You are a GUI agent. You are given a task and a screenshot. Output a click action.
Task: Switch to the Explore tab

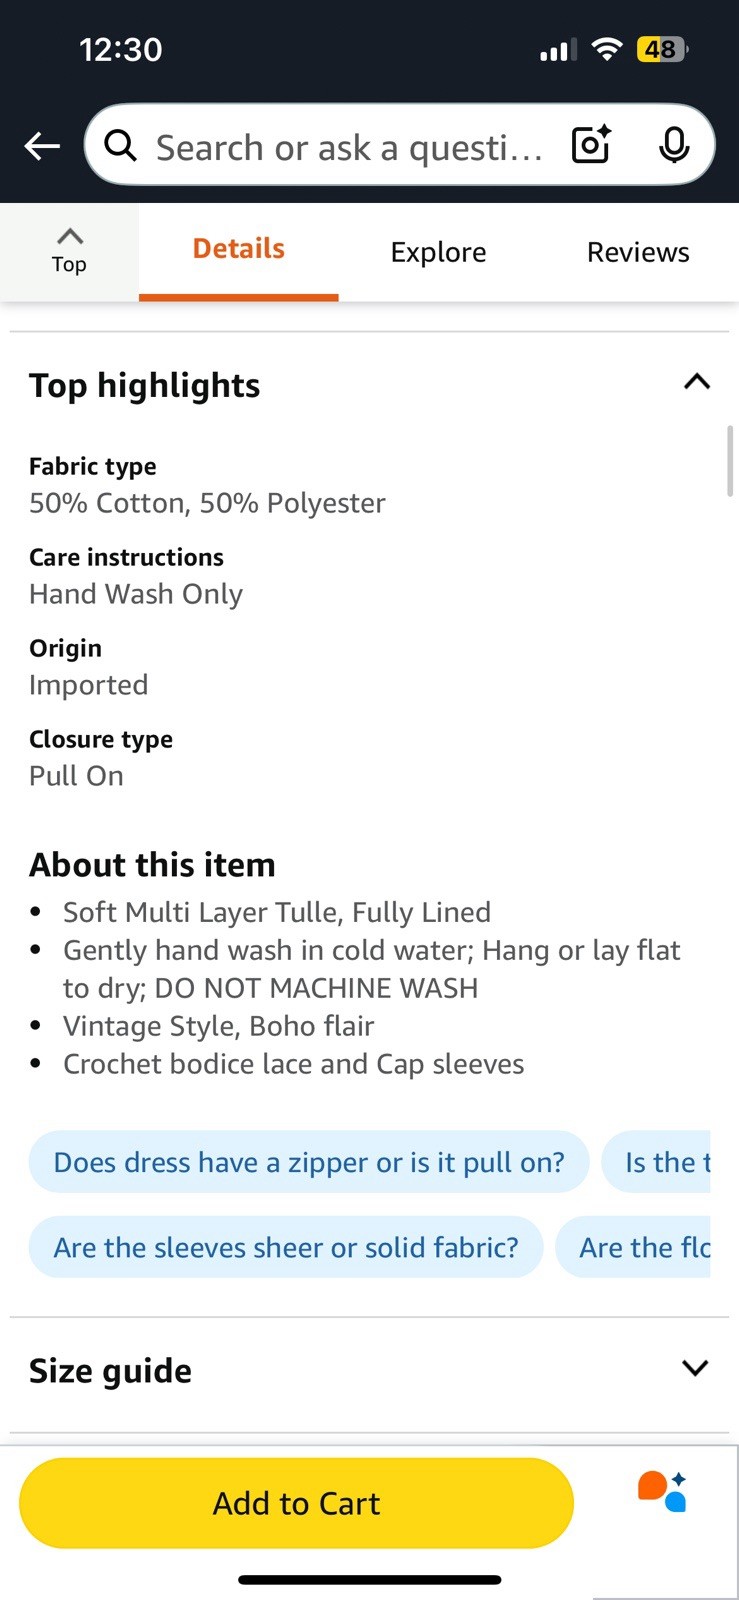point(438,252)
